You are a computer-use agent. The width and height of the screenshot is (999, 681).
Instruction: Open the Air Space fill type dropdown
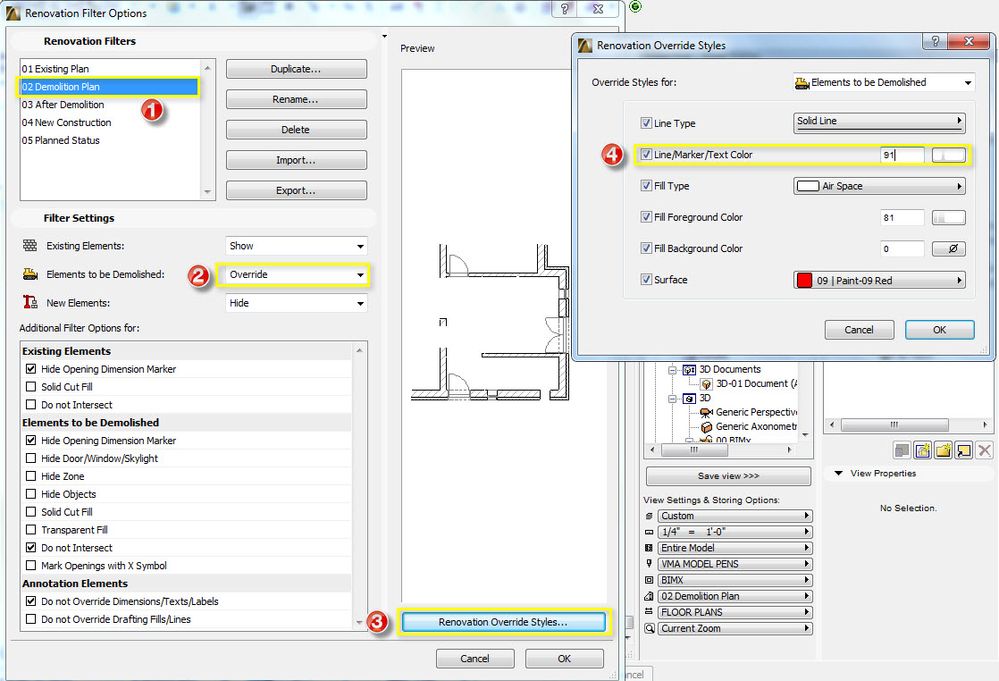point(879,186)
